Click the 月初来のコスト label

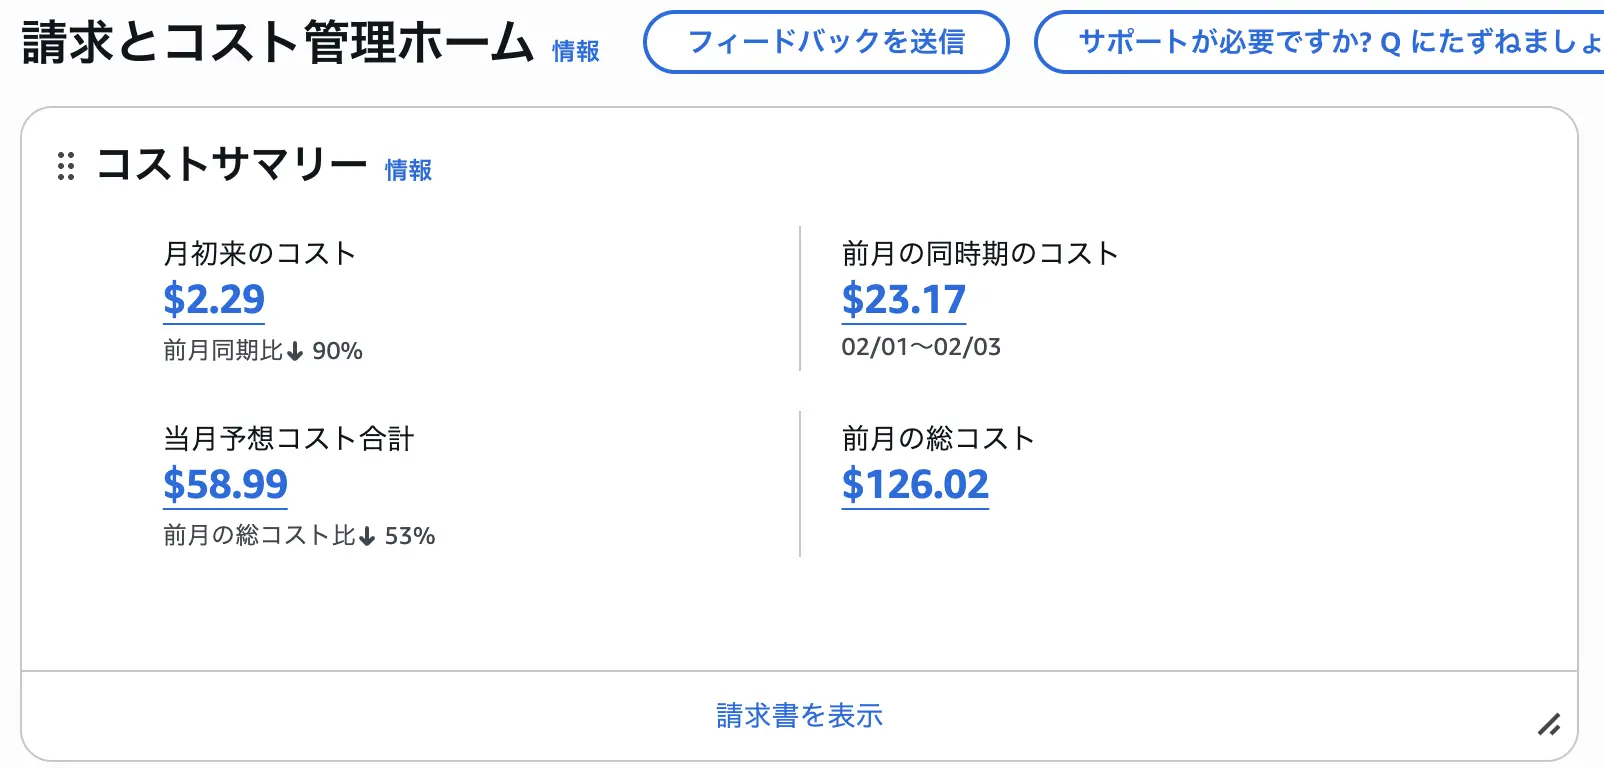[259, 253]
